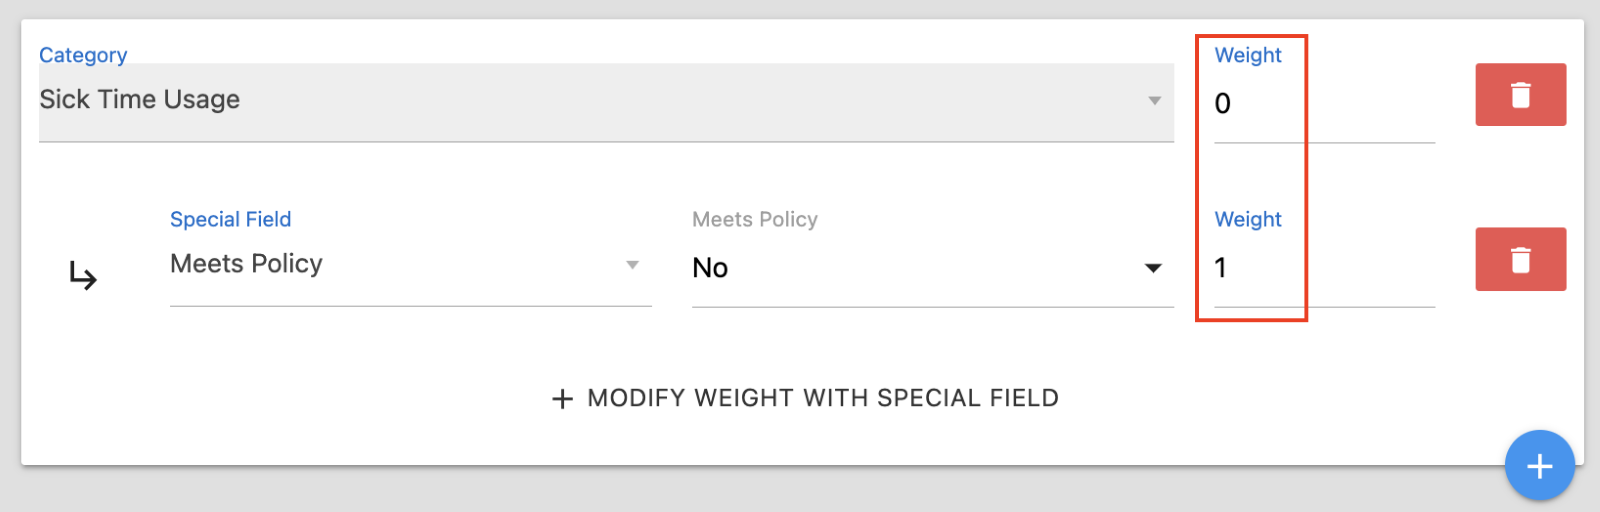Click the special field Weight input showing 1
The width and height of the screenshot is (1600, 512).
1322,268
